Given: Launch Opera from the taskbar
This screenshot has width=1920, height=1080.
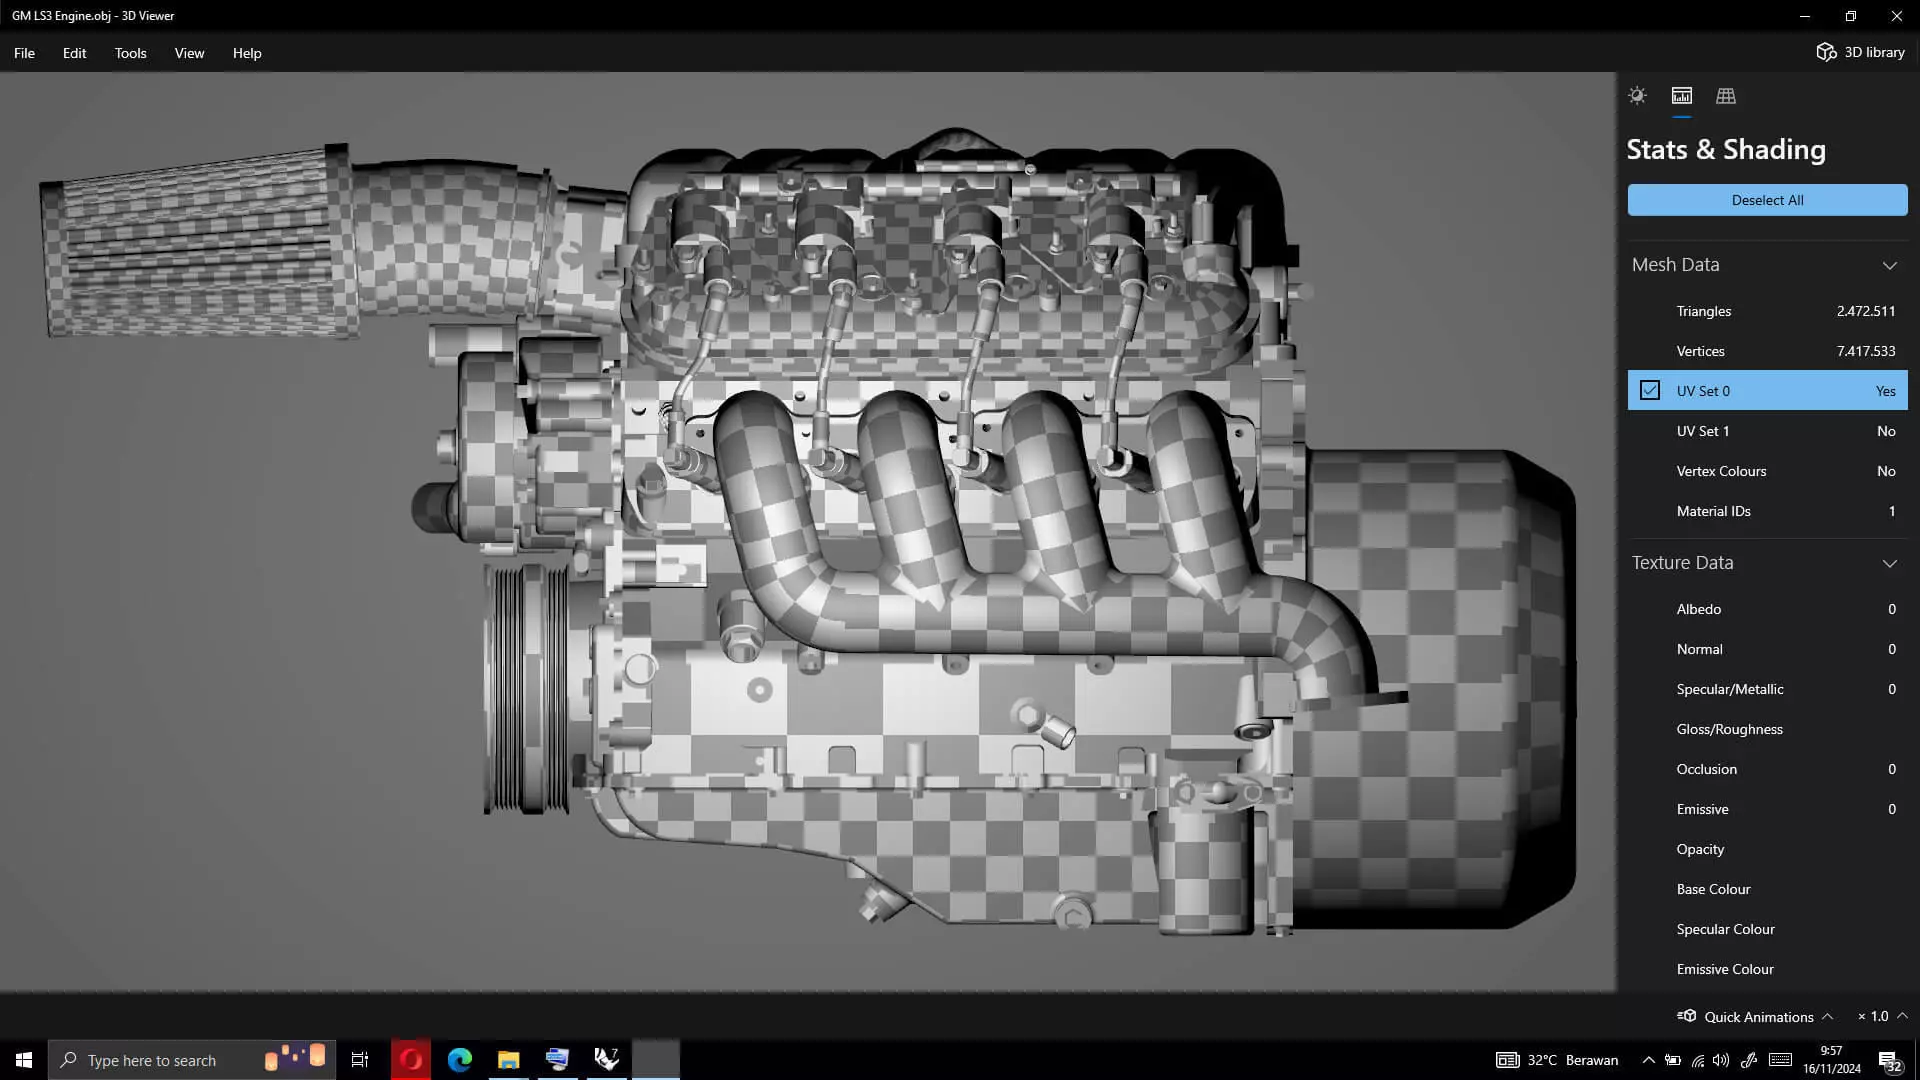Looking at the screenshot, I should [411, 1060].
